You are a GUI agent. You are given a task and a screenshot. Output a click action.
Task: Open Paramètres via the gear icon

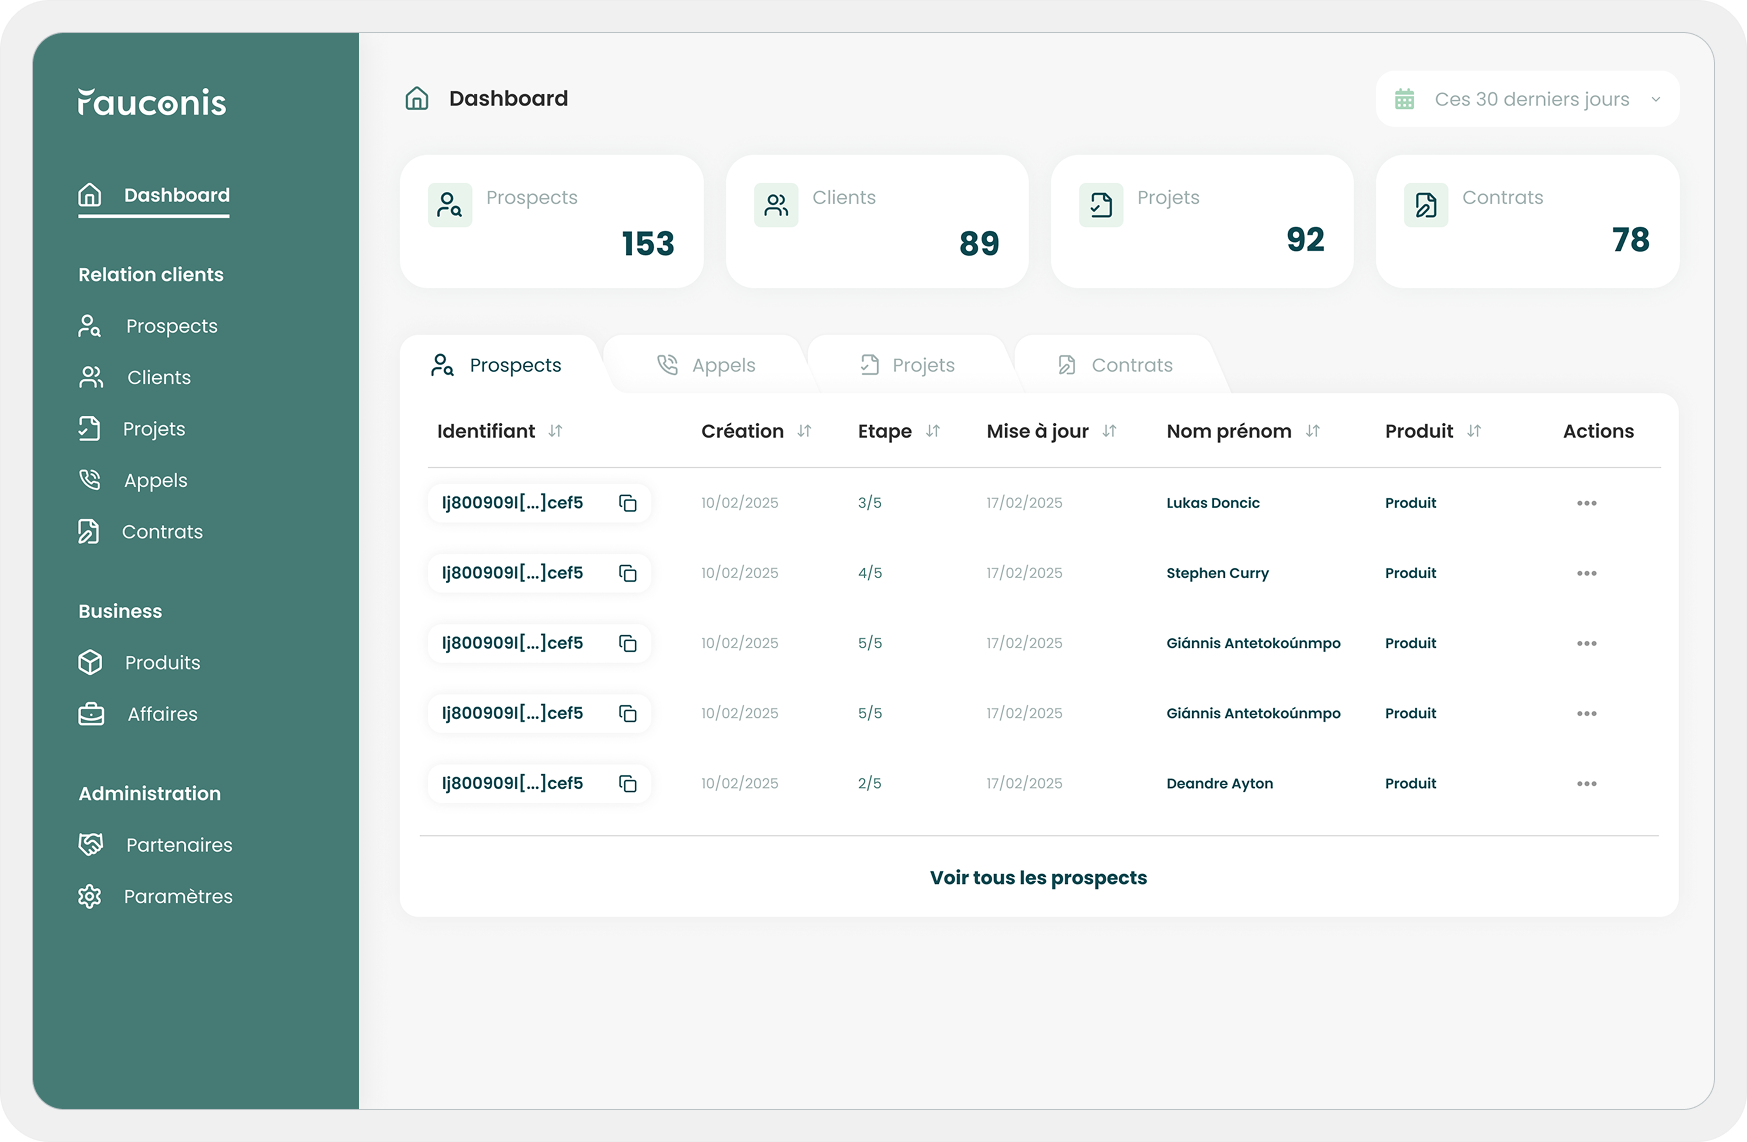pyautogui.click(x=90, y=896)
